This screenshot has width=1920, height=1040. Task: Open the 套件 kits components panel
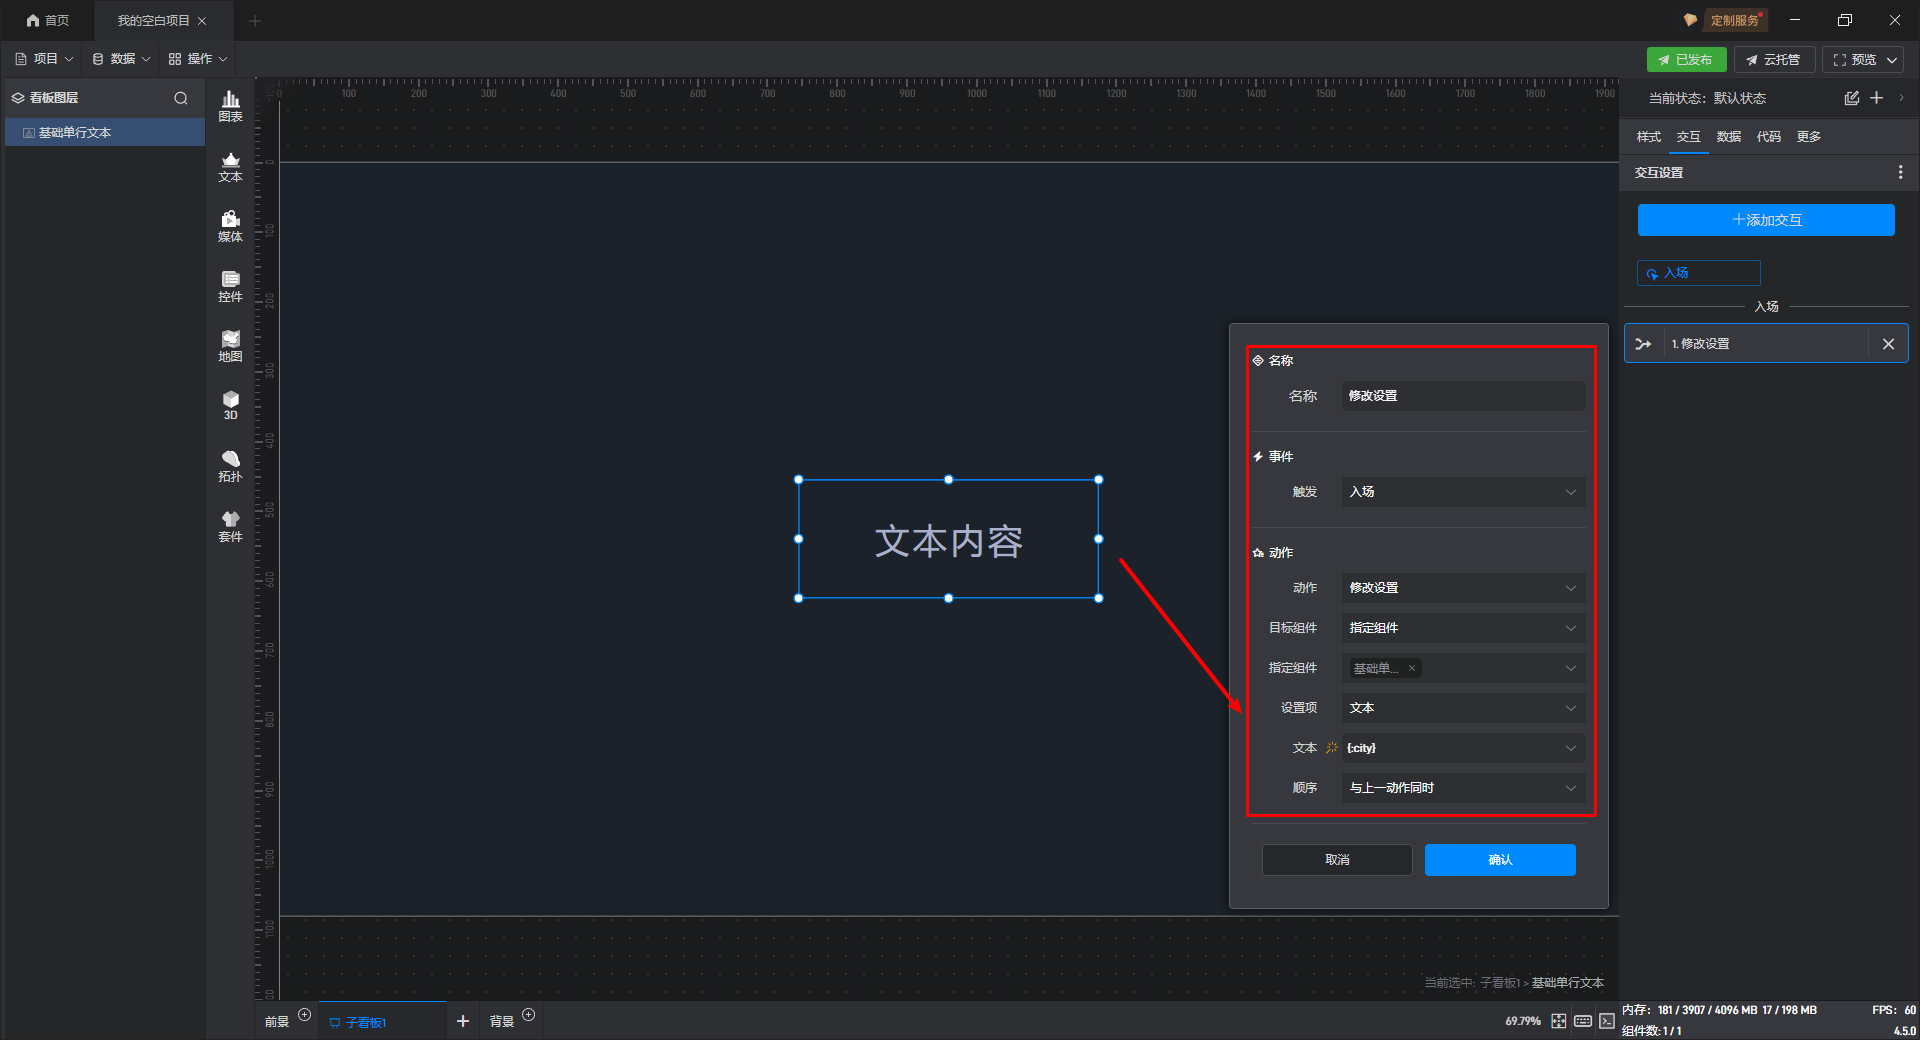coord(230,526)
